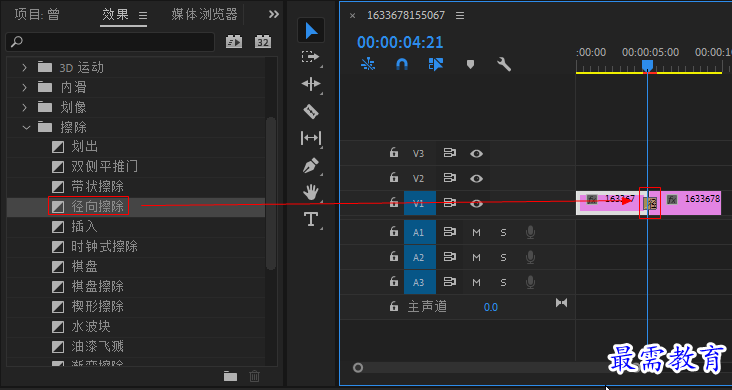Viewport: 732px width, 390px height.
Task: Open Timeline display settings wrench
Action: 504,64
